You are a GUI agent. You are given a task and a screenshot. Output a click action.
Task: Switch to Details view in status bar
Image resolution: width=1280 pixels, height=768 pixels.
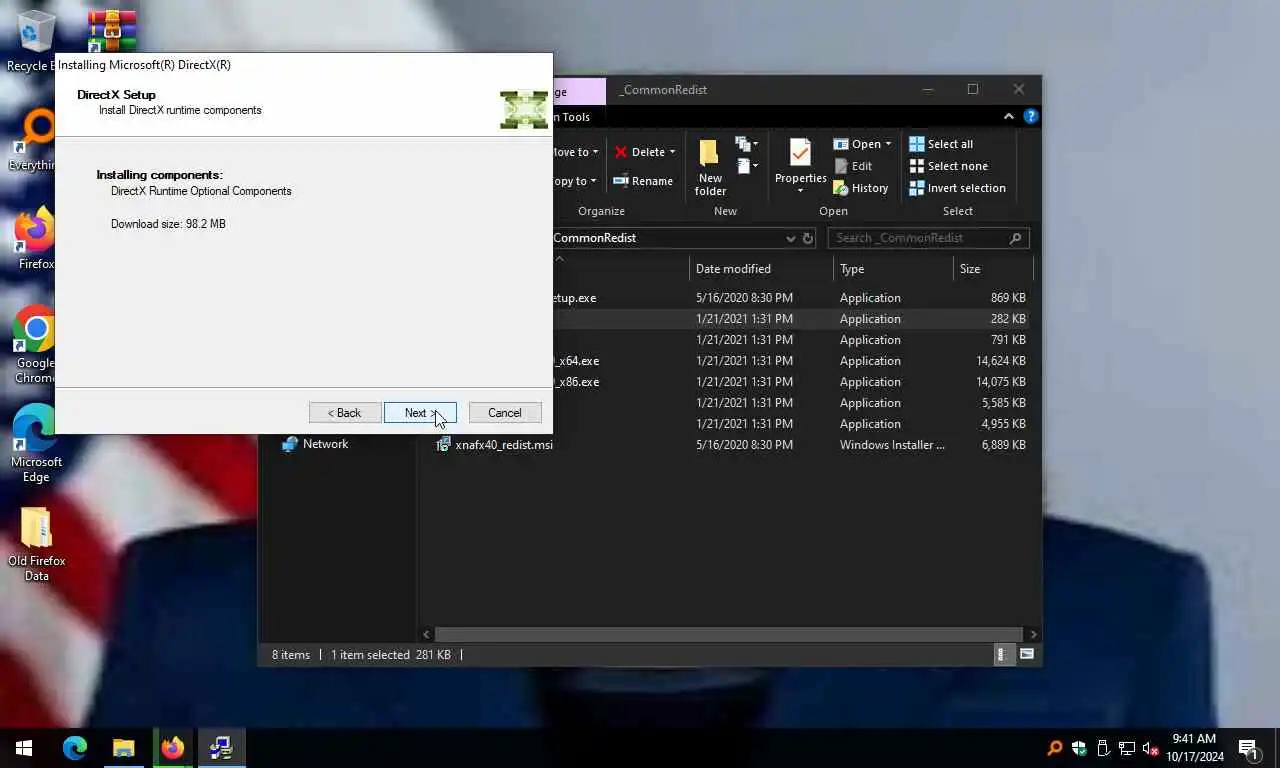1002,655
